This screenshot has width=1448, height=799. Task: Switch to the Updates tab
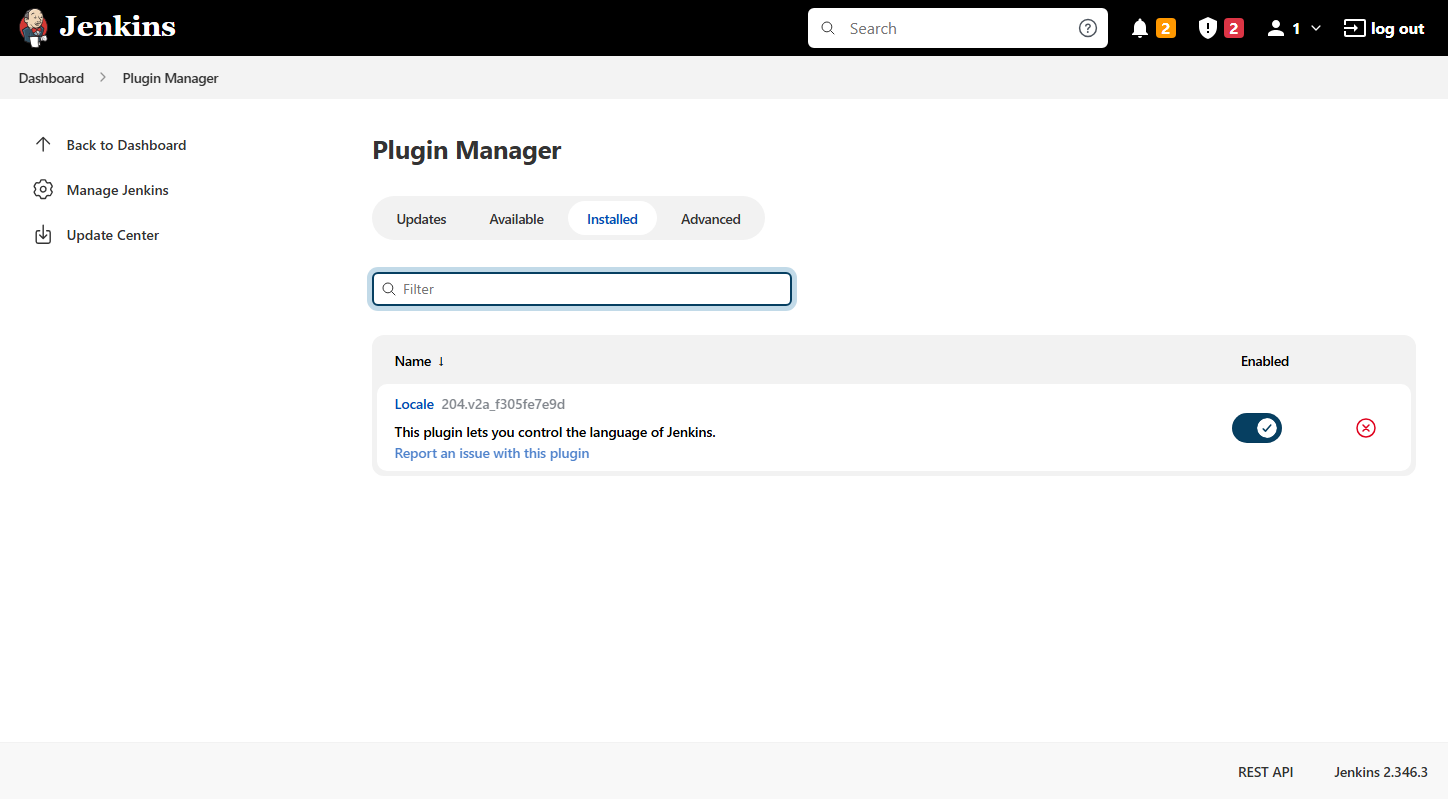(421, 219)
